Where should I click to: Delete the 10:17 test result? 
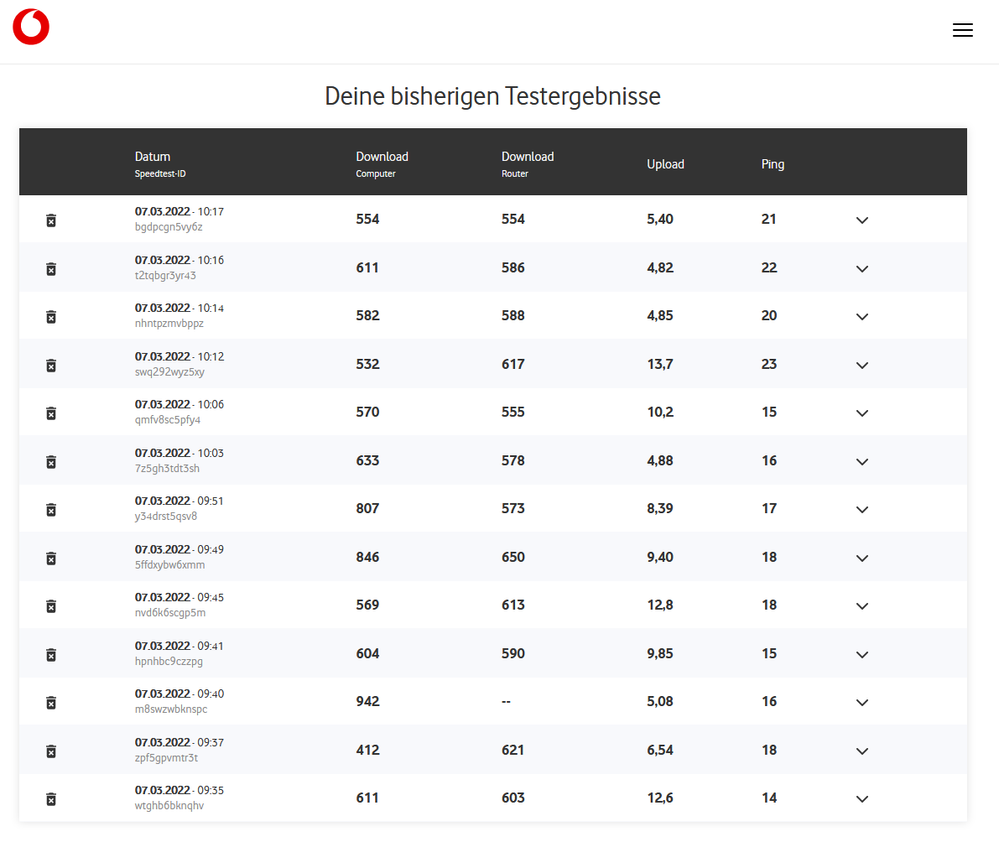pos(52,220)
